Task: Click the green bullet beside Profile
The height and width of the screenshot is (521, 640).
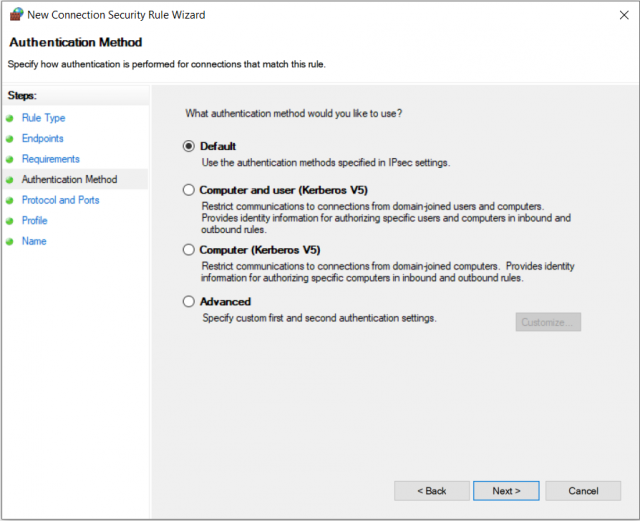Action: [10, 221]
